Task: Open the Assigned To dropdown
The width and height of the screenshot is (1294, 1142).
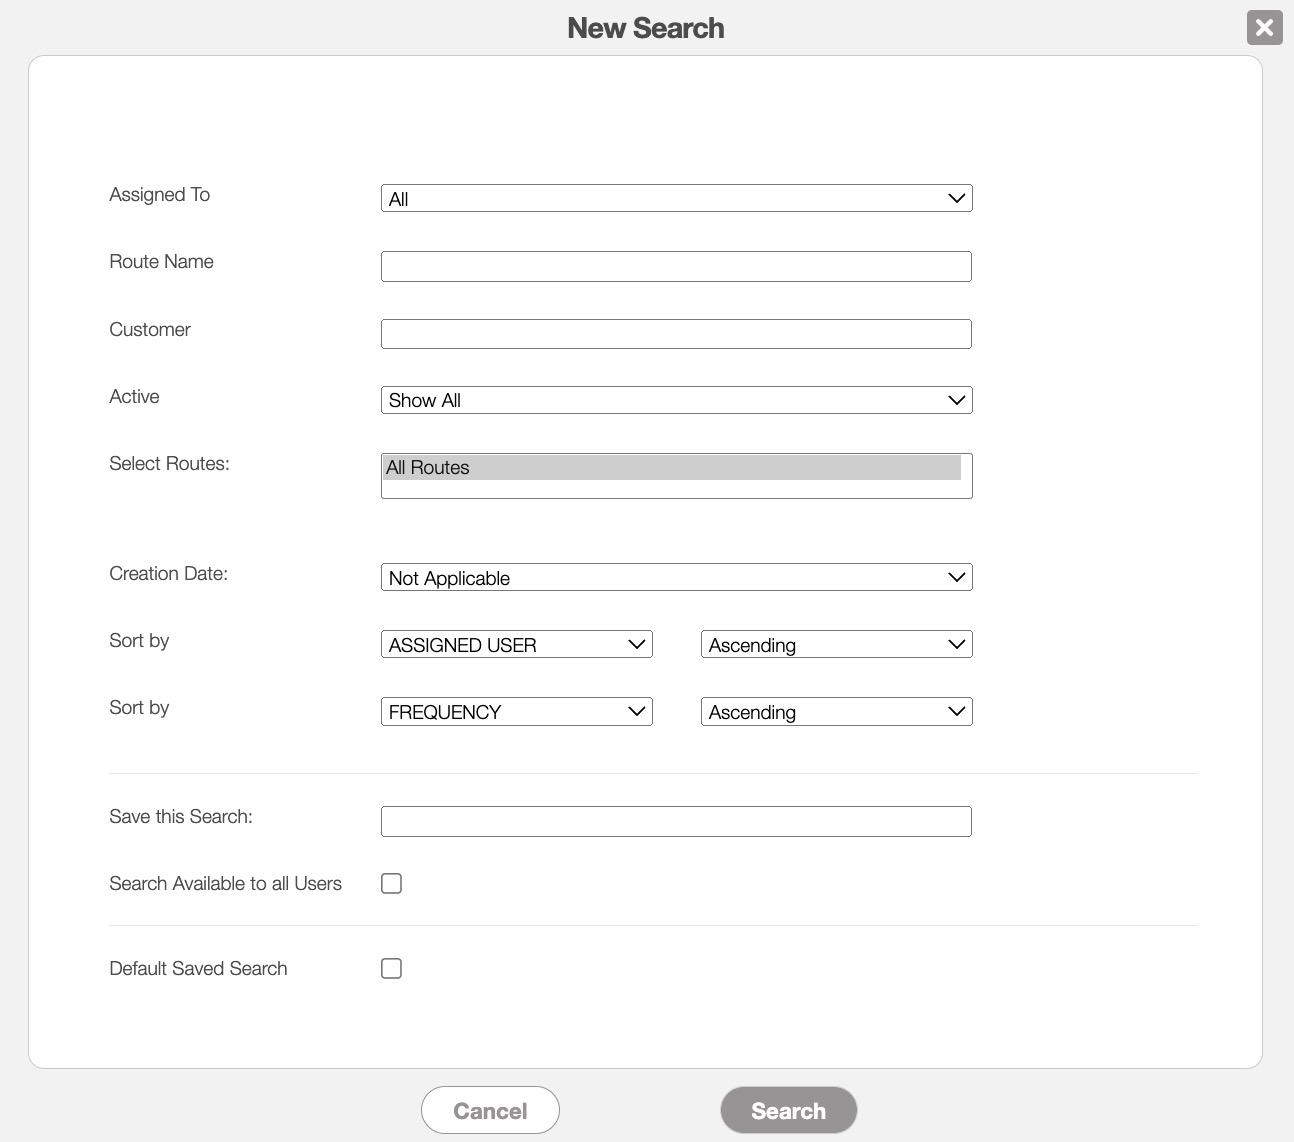Action: click(x=676, y=198)
